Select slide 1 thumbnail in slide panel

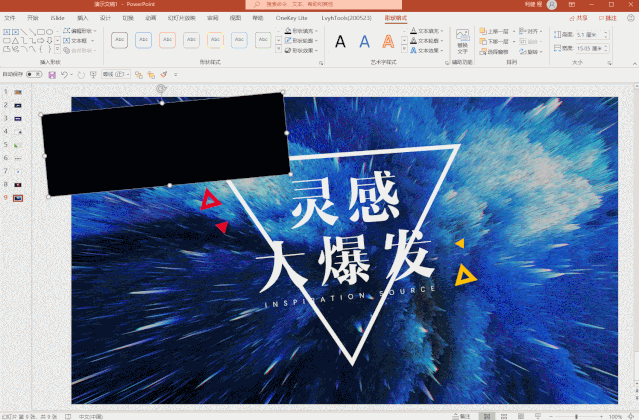[x=18, y=92]
